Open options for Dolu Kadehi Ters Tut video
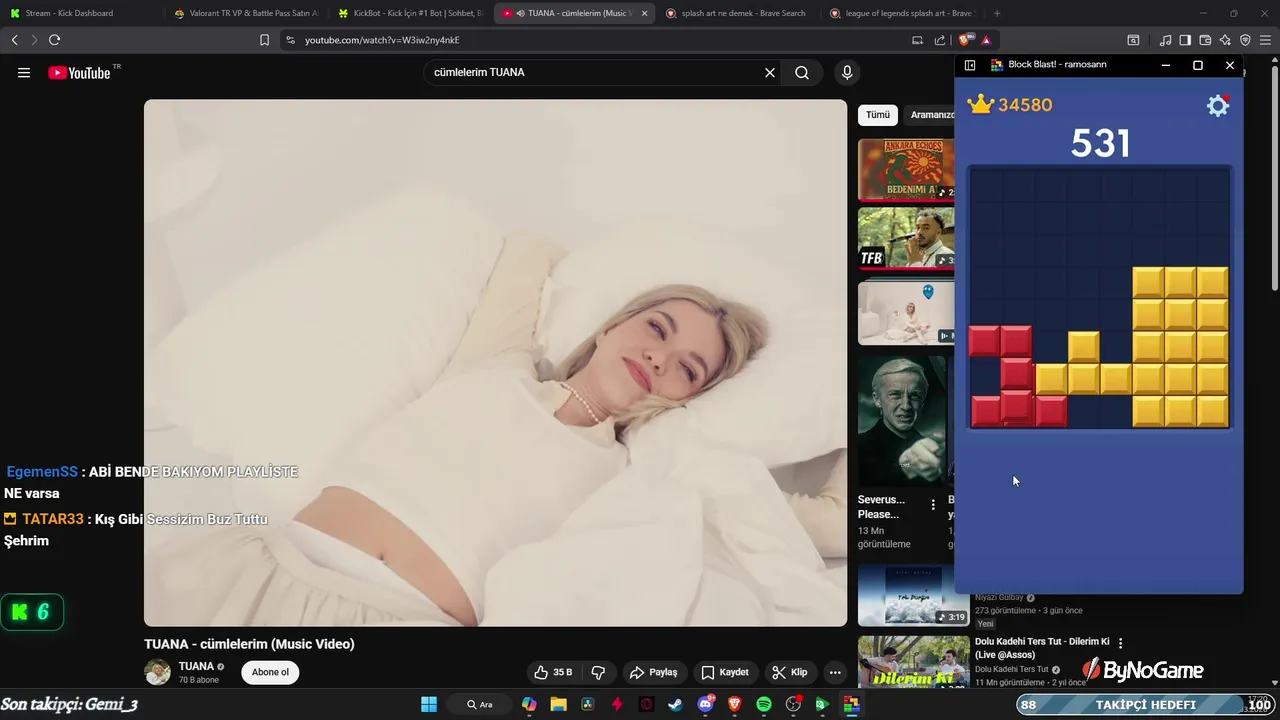The width and height of the screenshot is (1280, 720). pos(1120,643)
